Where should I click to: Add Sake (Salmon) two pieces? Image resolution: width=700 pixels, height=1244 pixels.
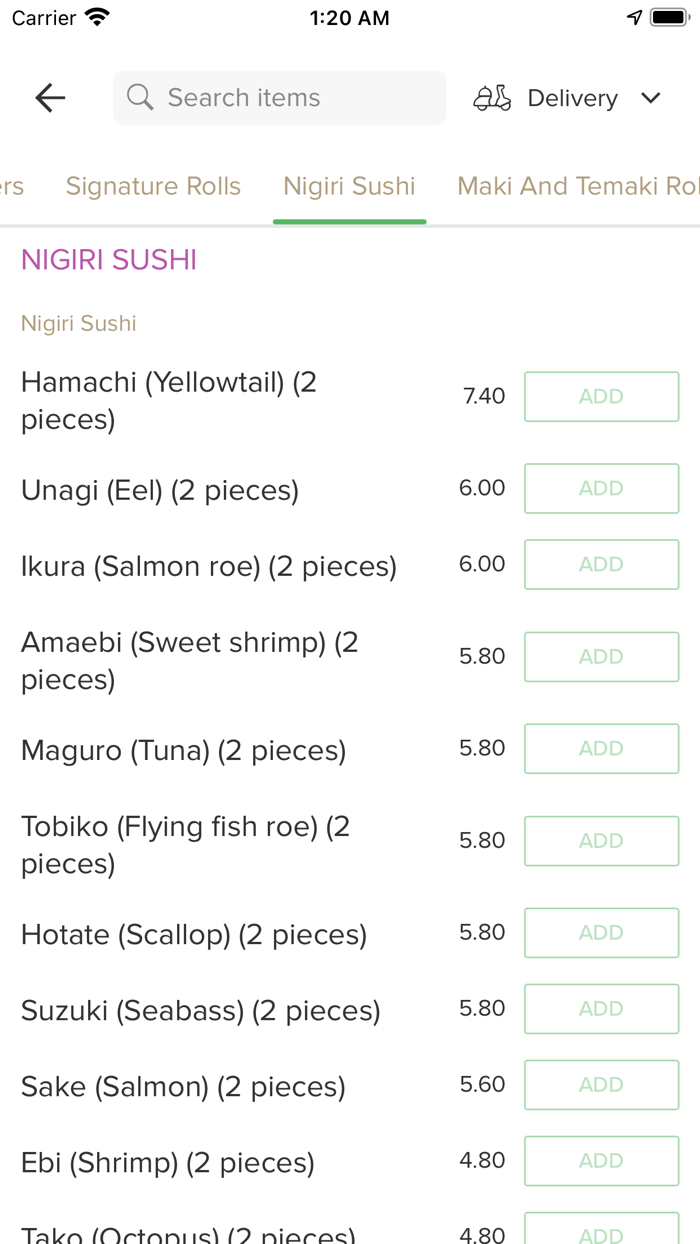(601, 1084)
